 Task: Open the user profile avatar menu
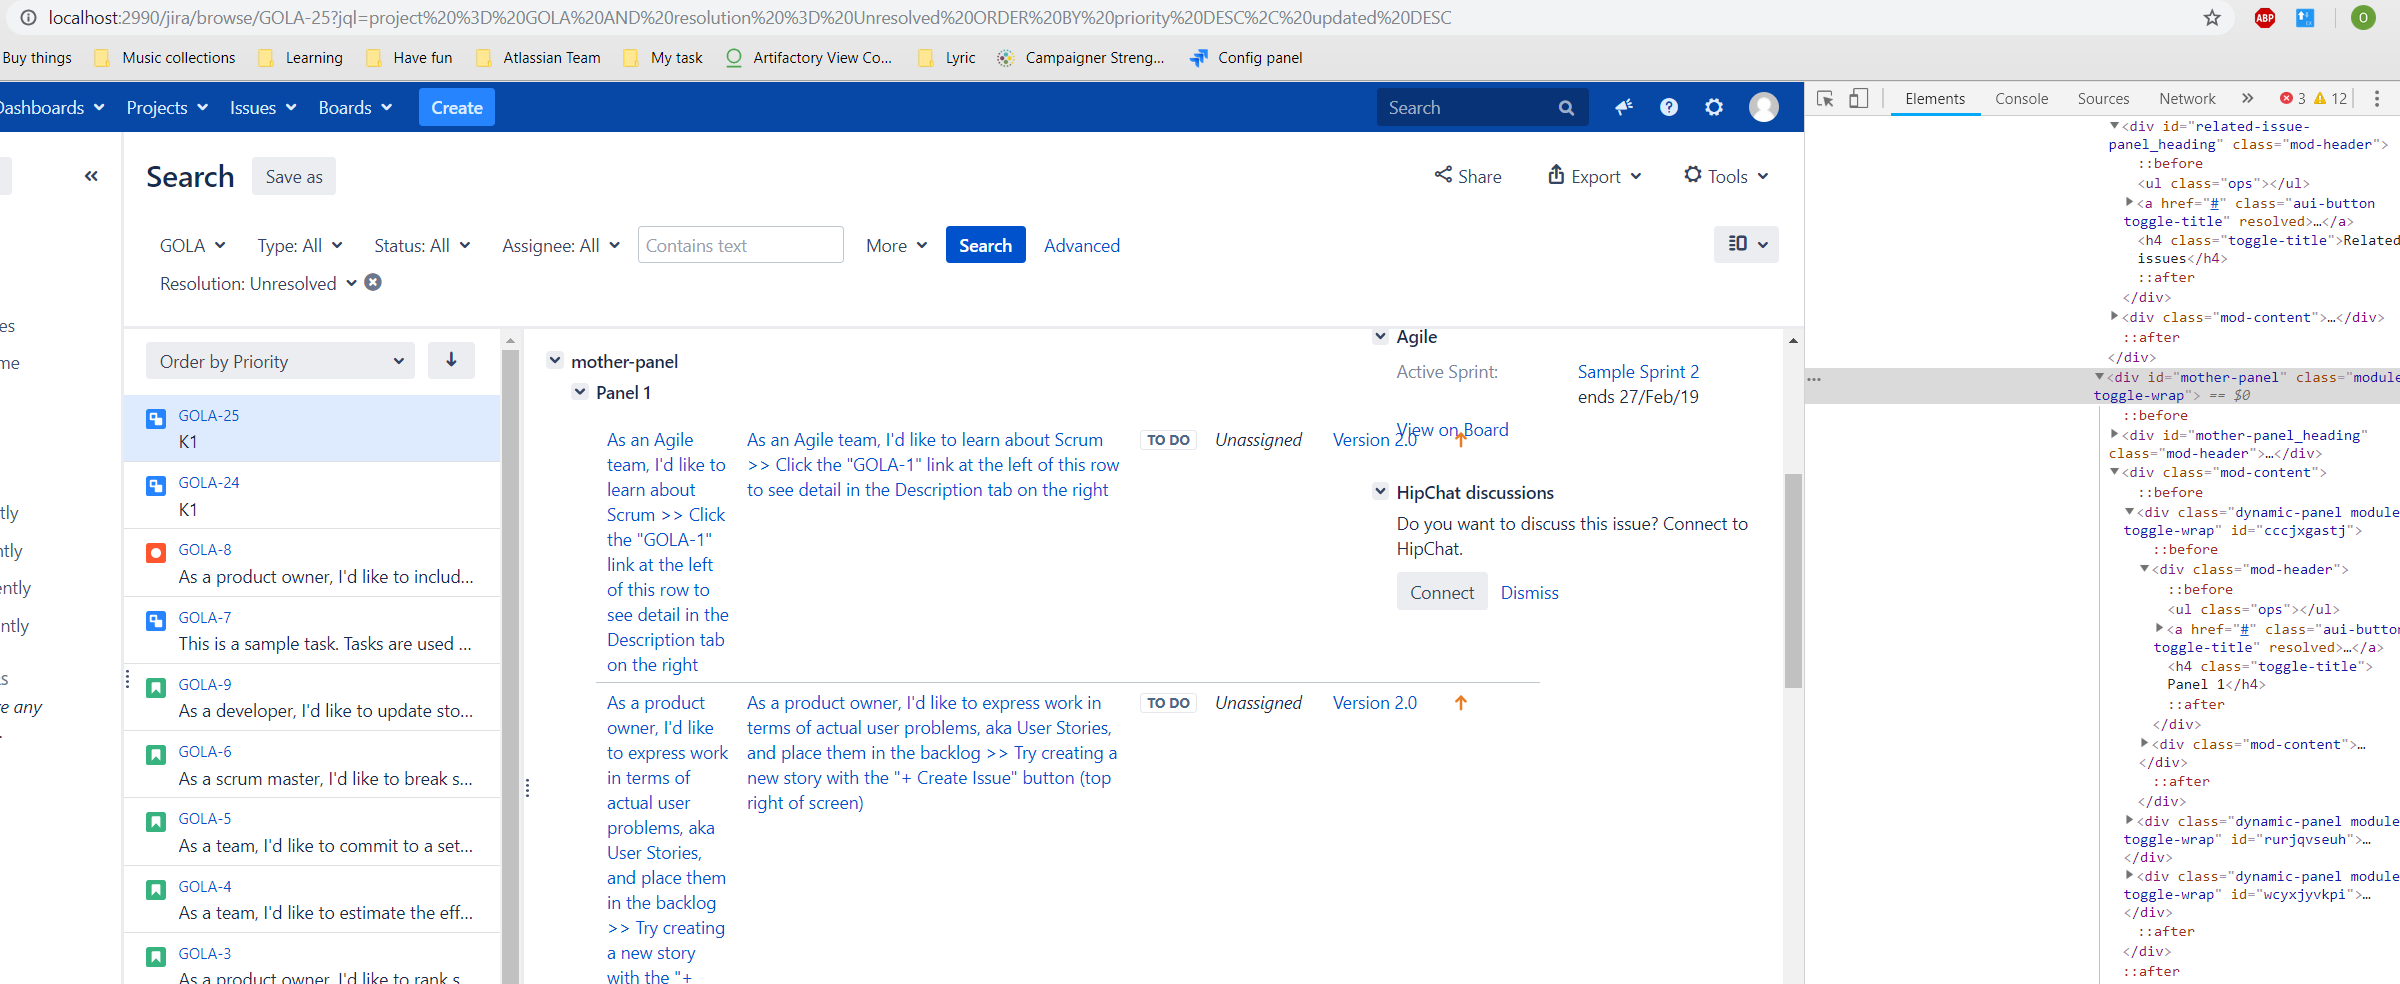pyautogui.click(x=1763, y=107)
